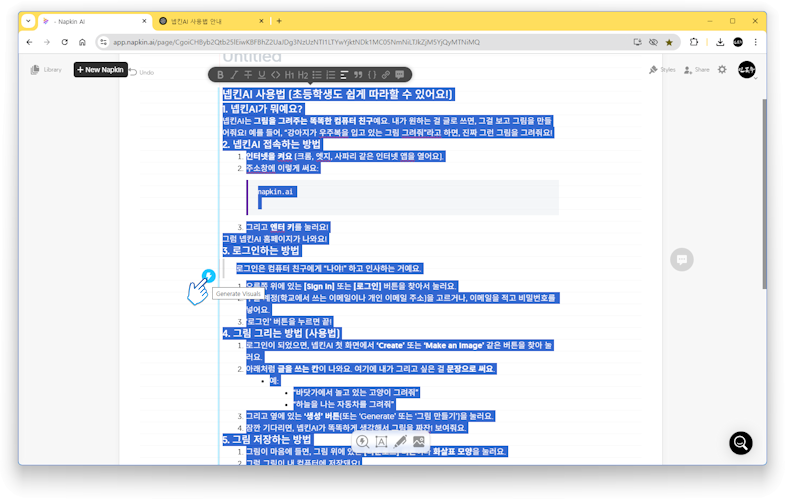Underline the selected text
Viewport: 785px width, 499px height.
click(x=261, y=75)
